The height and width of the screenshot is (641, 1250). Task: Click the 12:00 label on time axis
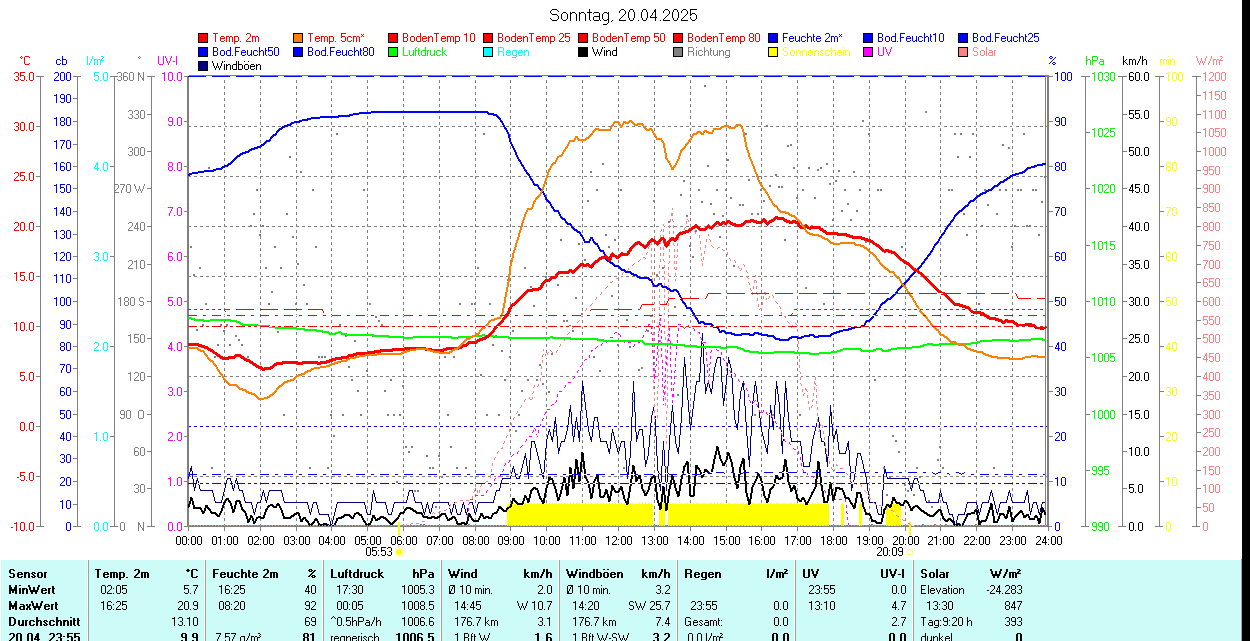click(x=618, y=540)
